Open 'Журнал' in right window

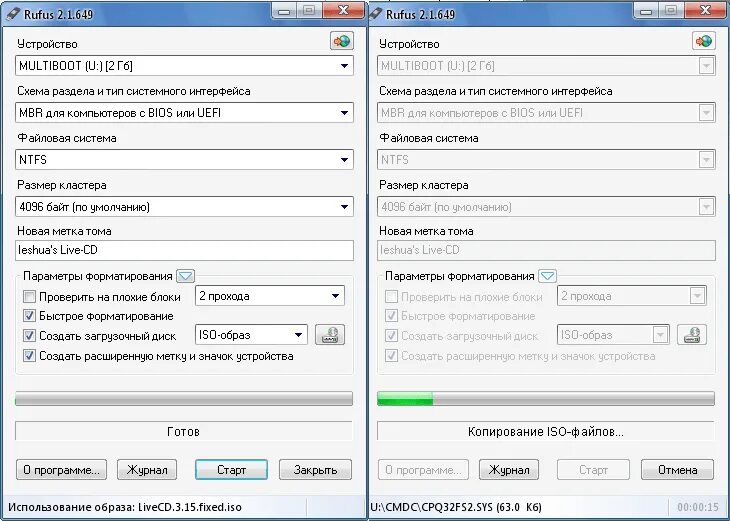click(x=509, y=469)
